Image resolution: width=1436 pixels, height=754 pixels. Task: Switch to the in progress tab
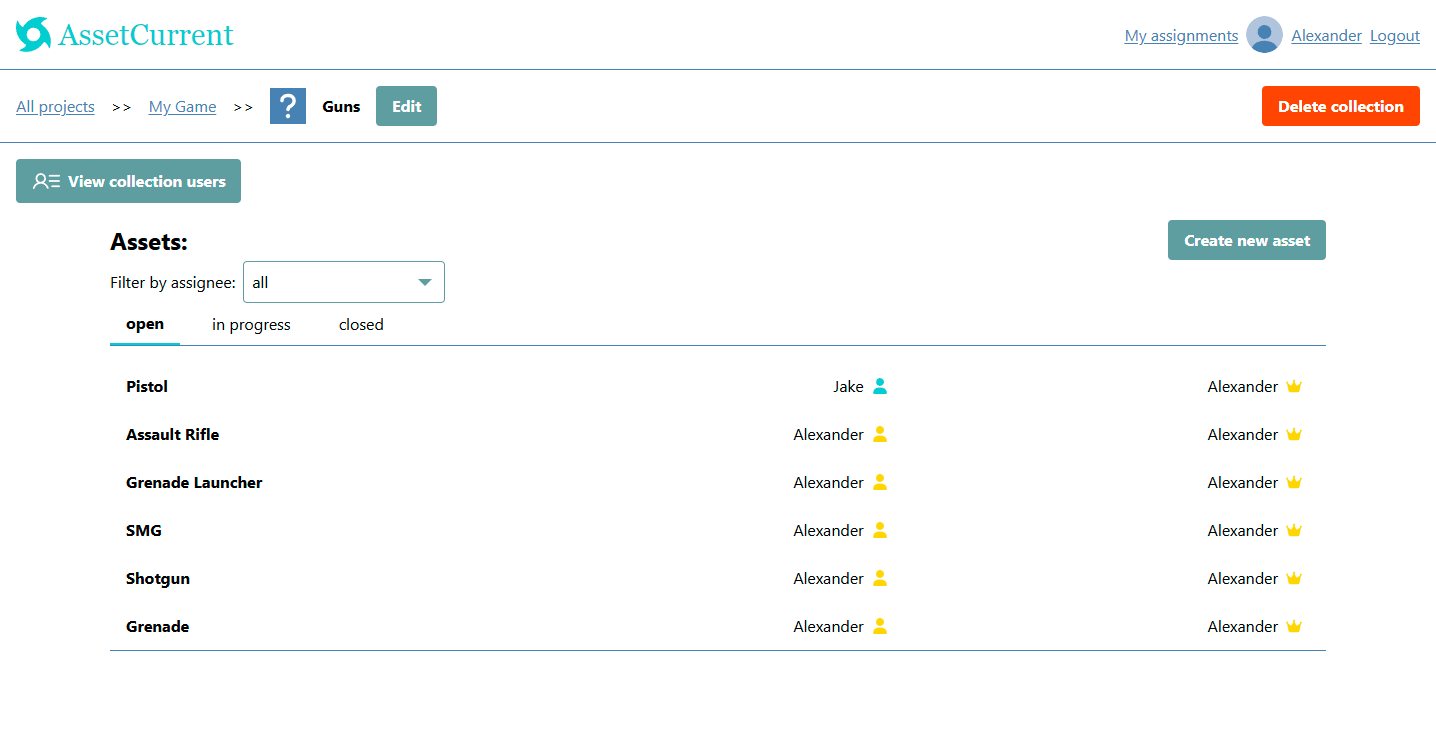point(251,324)
